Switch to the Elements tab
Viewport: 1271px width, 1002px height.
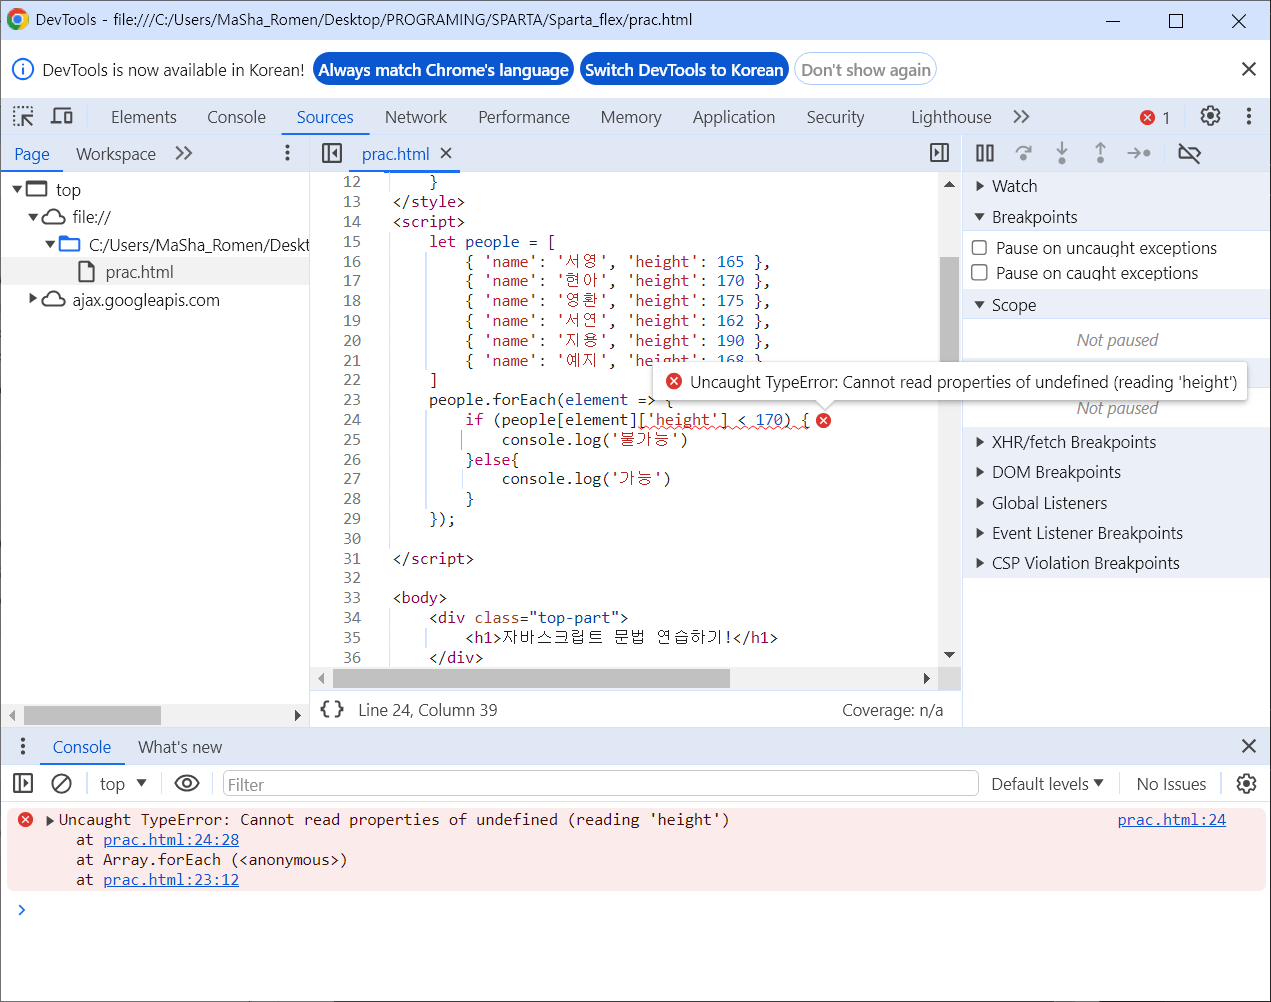[x=143, y=117]
